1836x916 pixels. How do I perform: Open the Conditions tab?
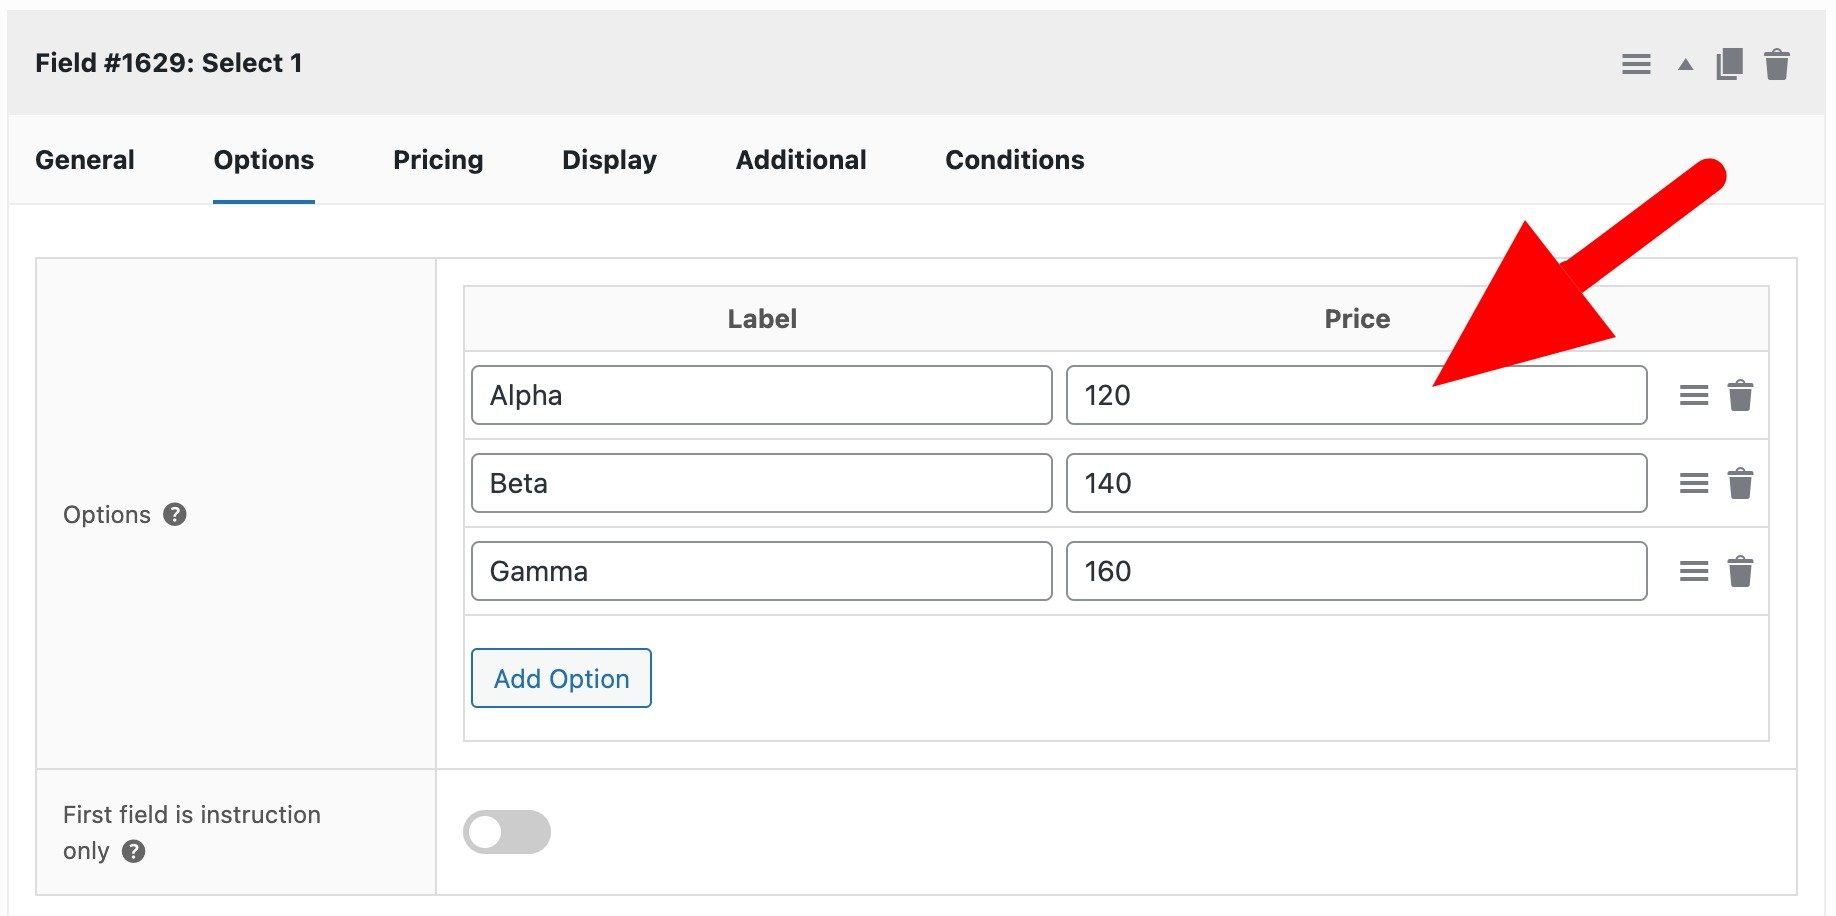tap(1014, 160)
